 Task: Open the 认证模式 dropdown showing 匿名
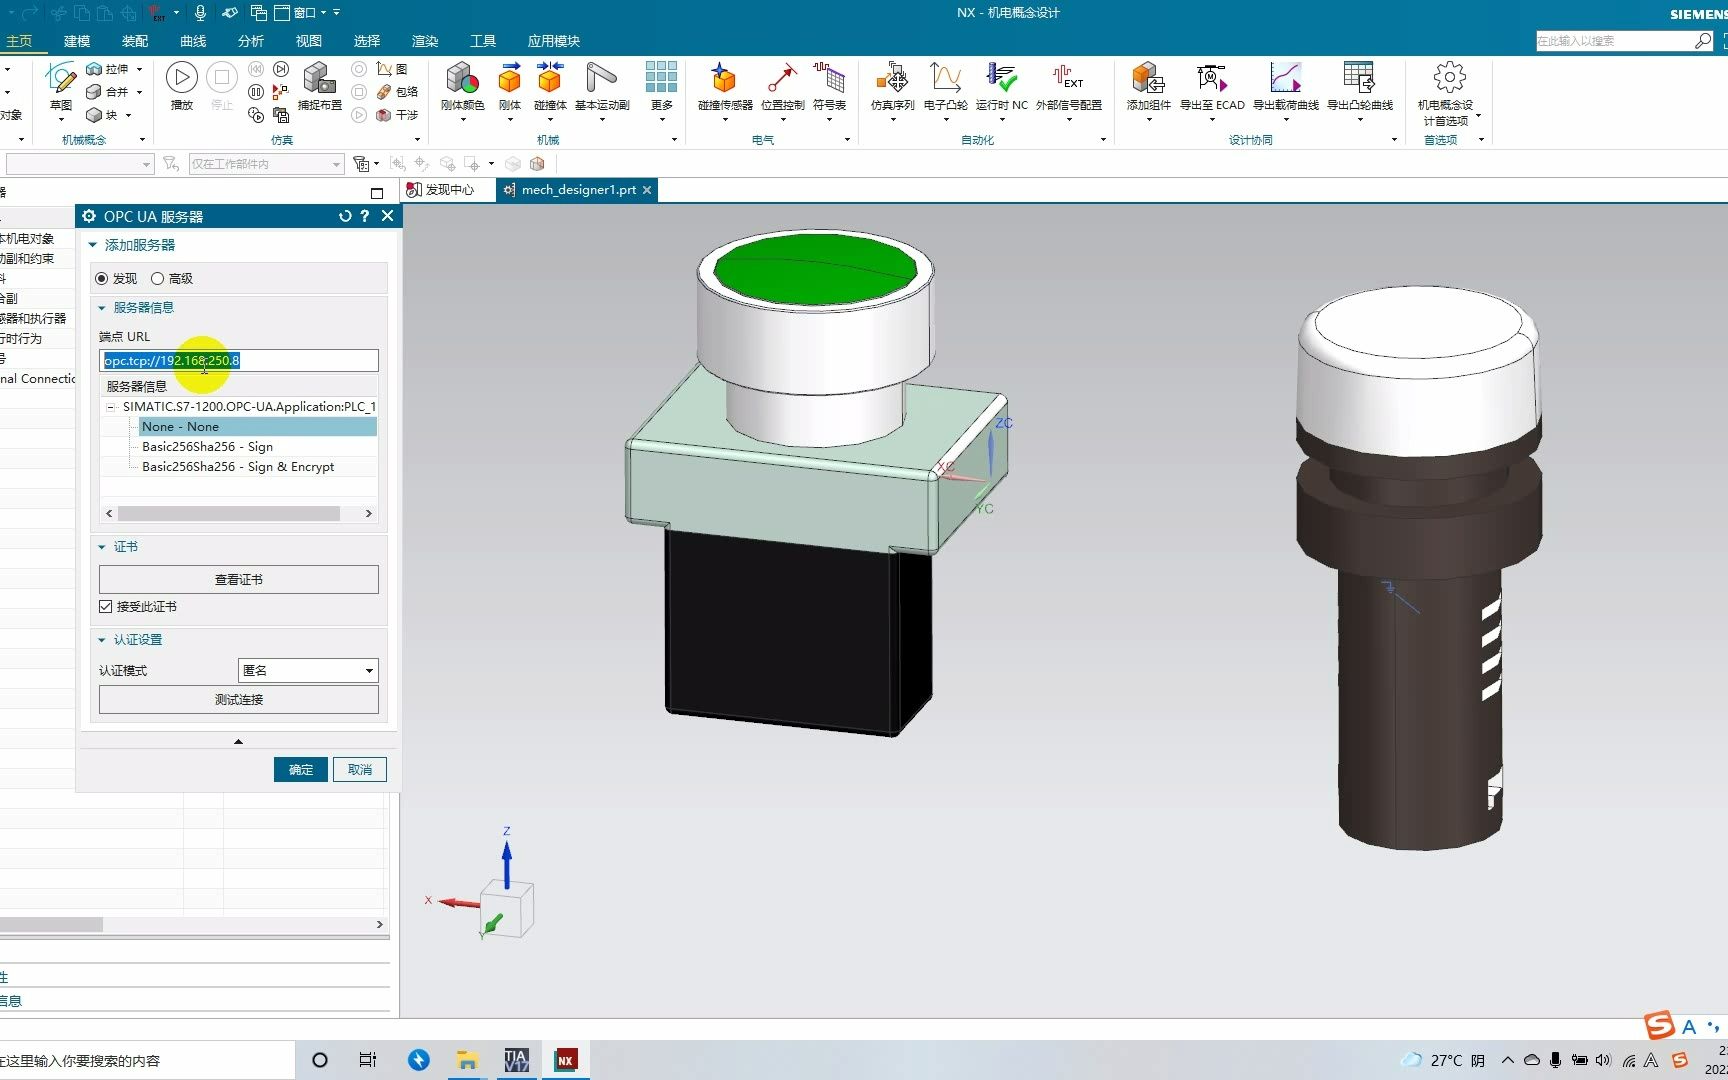click(308, 671)
